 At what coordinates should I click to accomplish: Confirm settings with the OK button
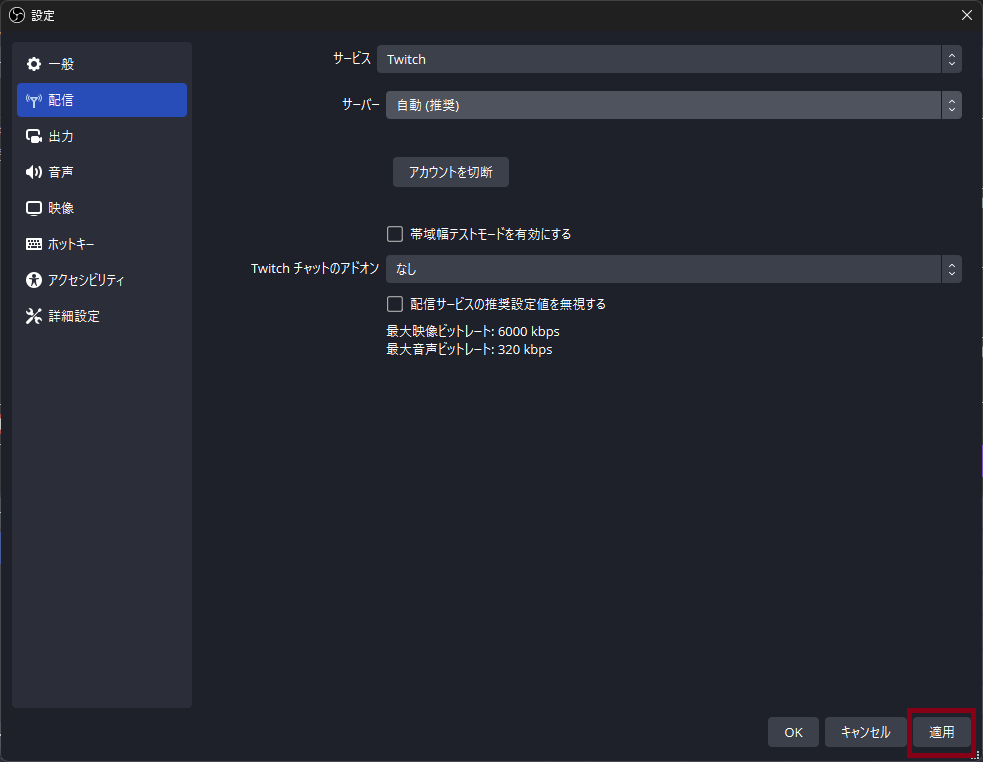point(793,732)
